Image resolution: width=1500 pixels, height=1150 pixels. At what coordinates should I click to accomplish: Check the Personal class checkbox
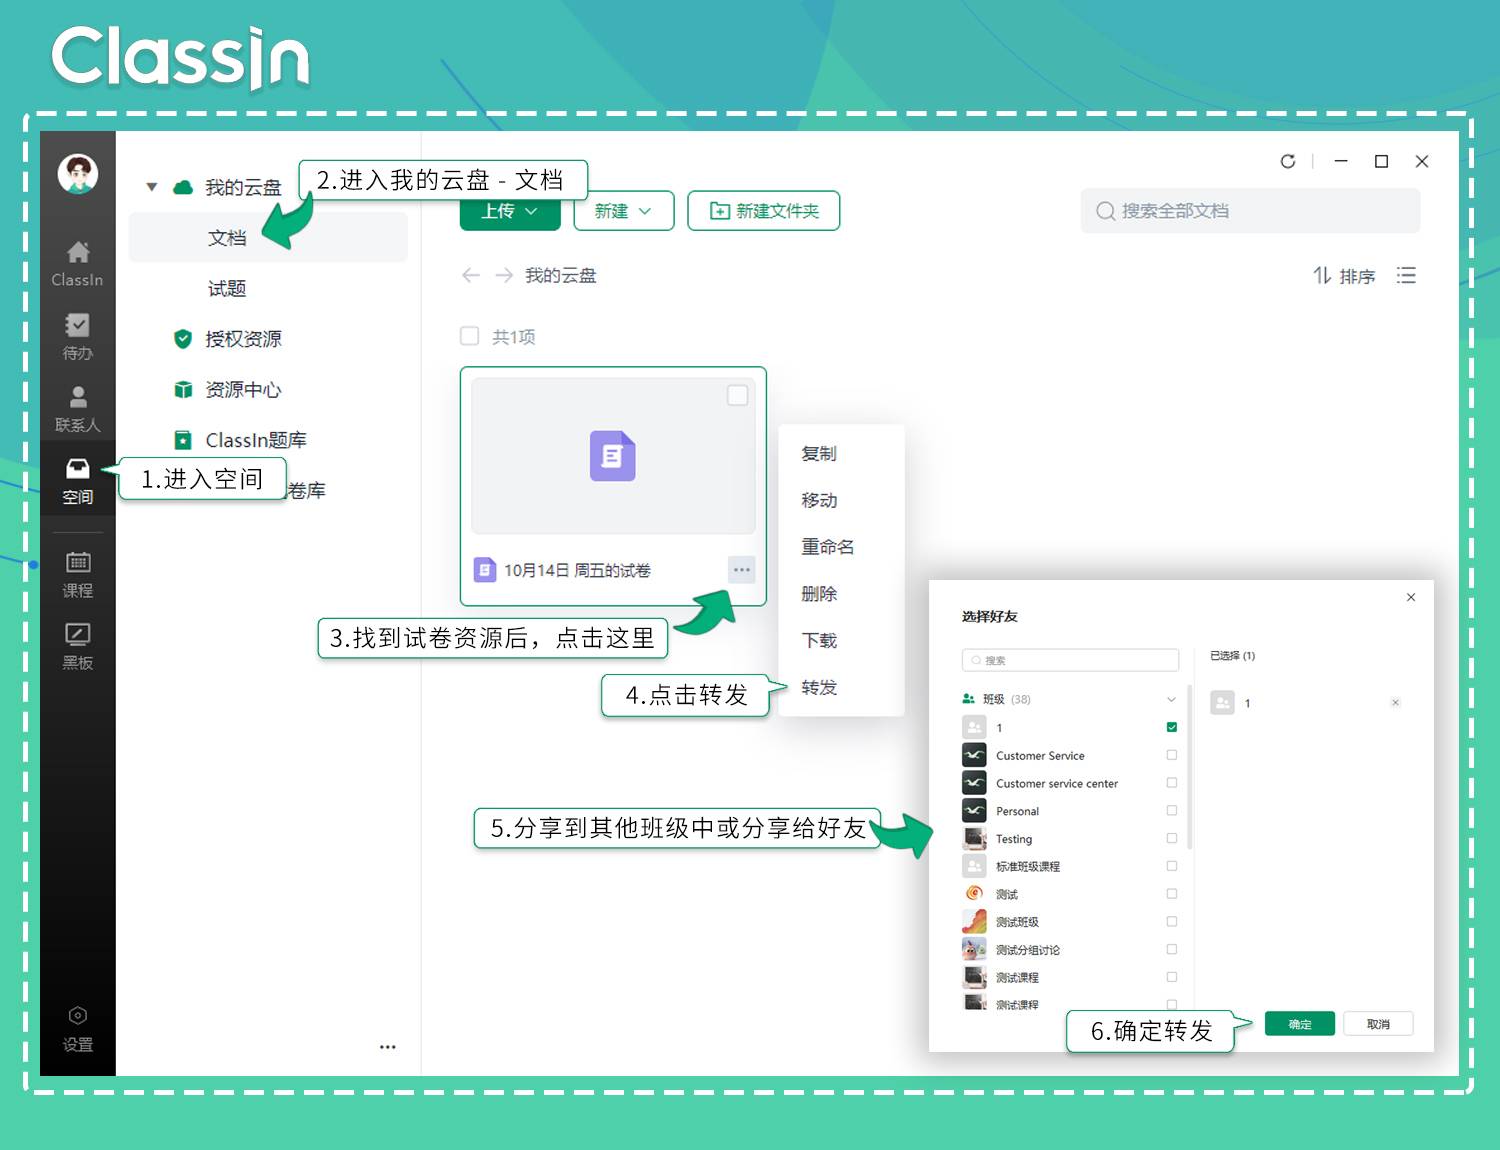(1172, 811)
